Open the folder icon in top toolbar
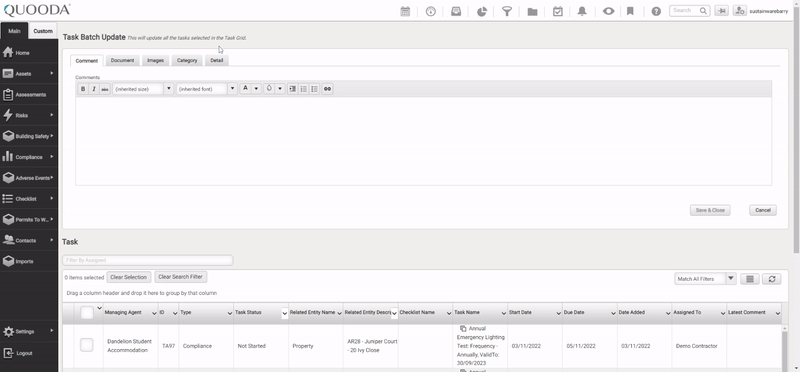Screen dimensions: 800x372 [x=532, y=11]
